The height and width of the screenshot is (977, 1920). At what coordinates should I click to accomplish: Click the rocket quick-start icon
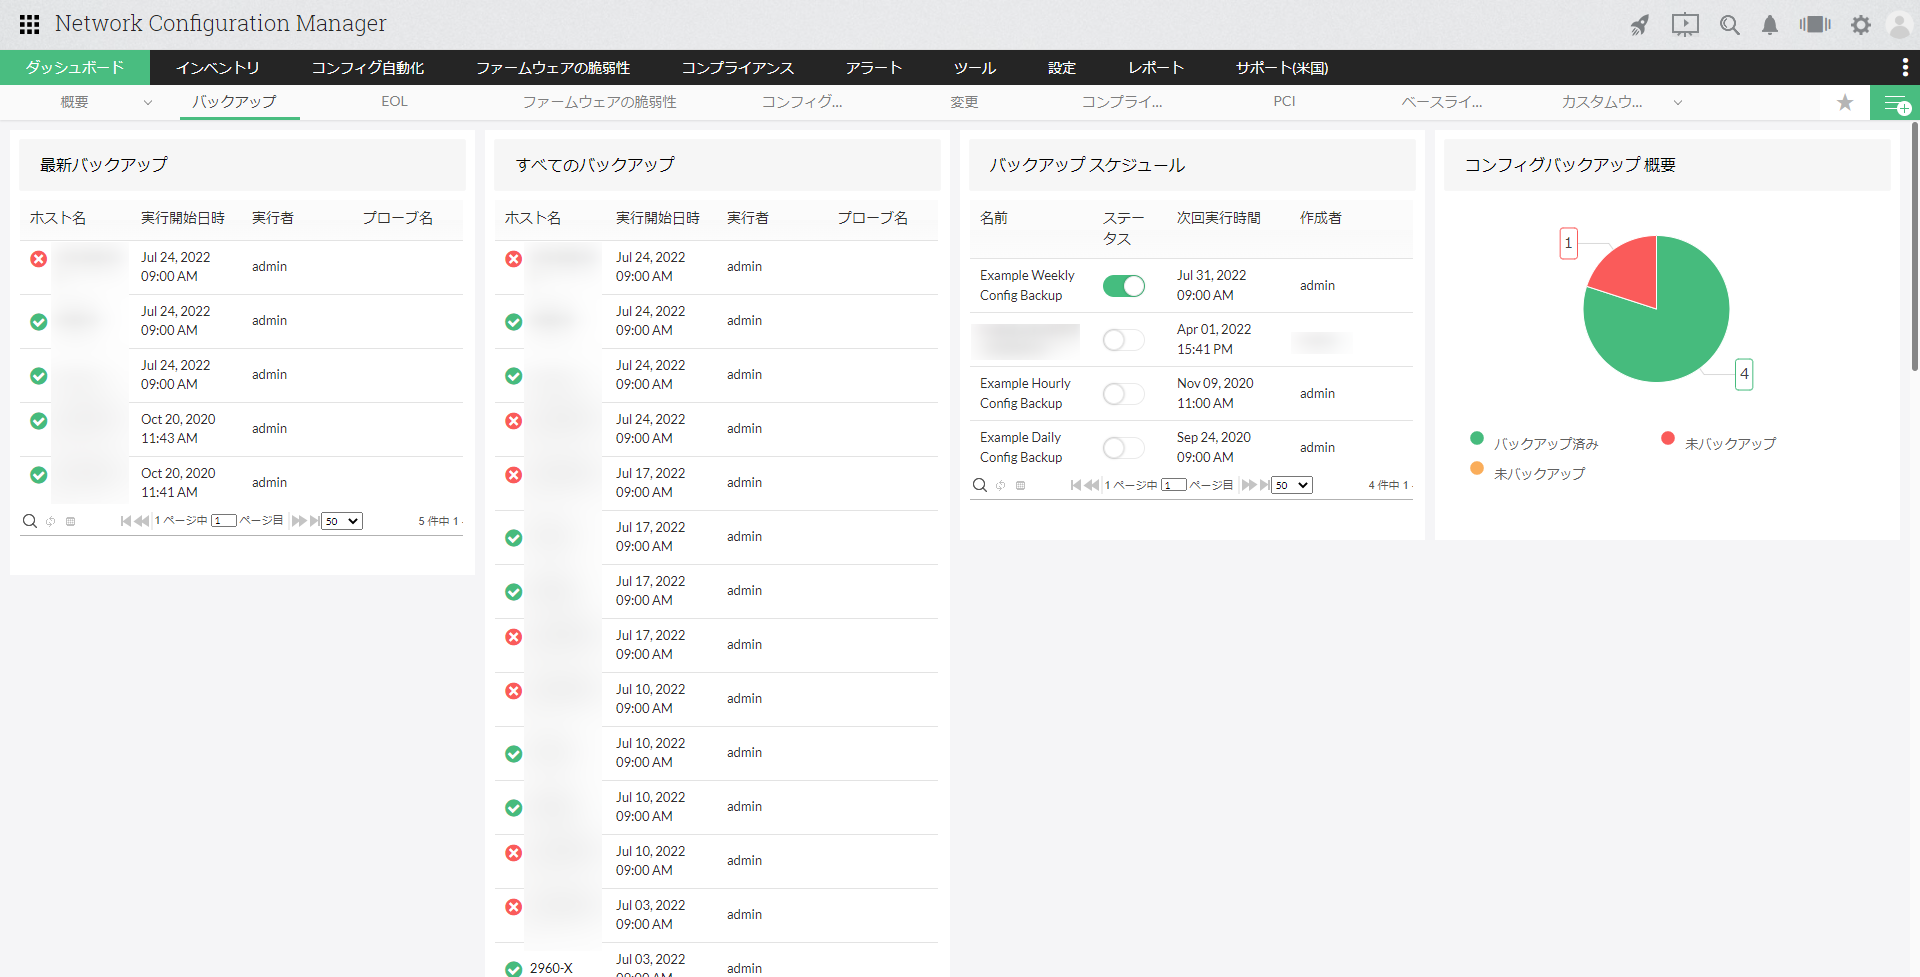1640,25
